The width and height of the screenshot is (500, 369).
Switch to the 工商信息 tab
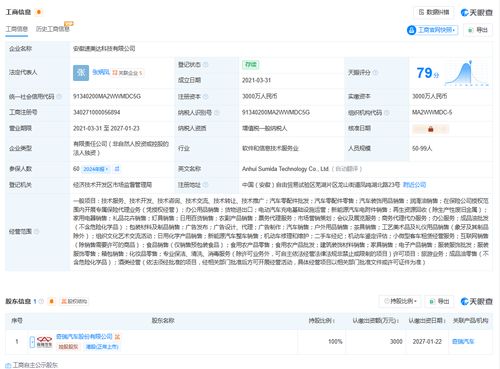16,29
